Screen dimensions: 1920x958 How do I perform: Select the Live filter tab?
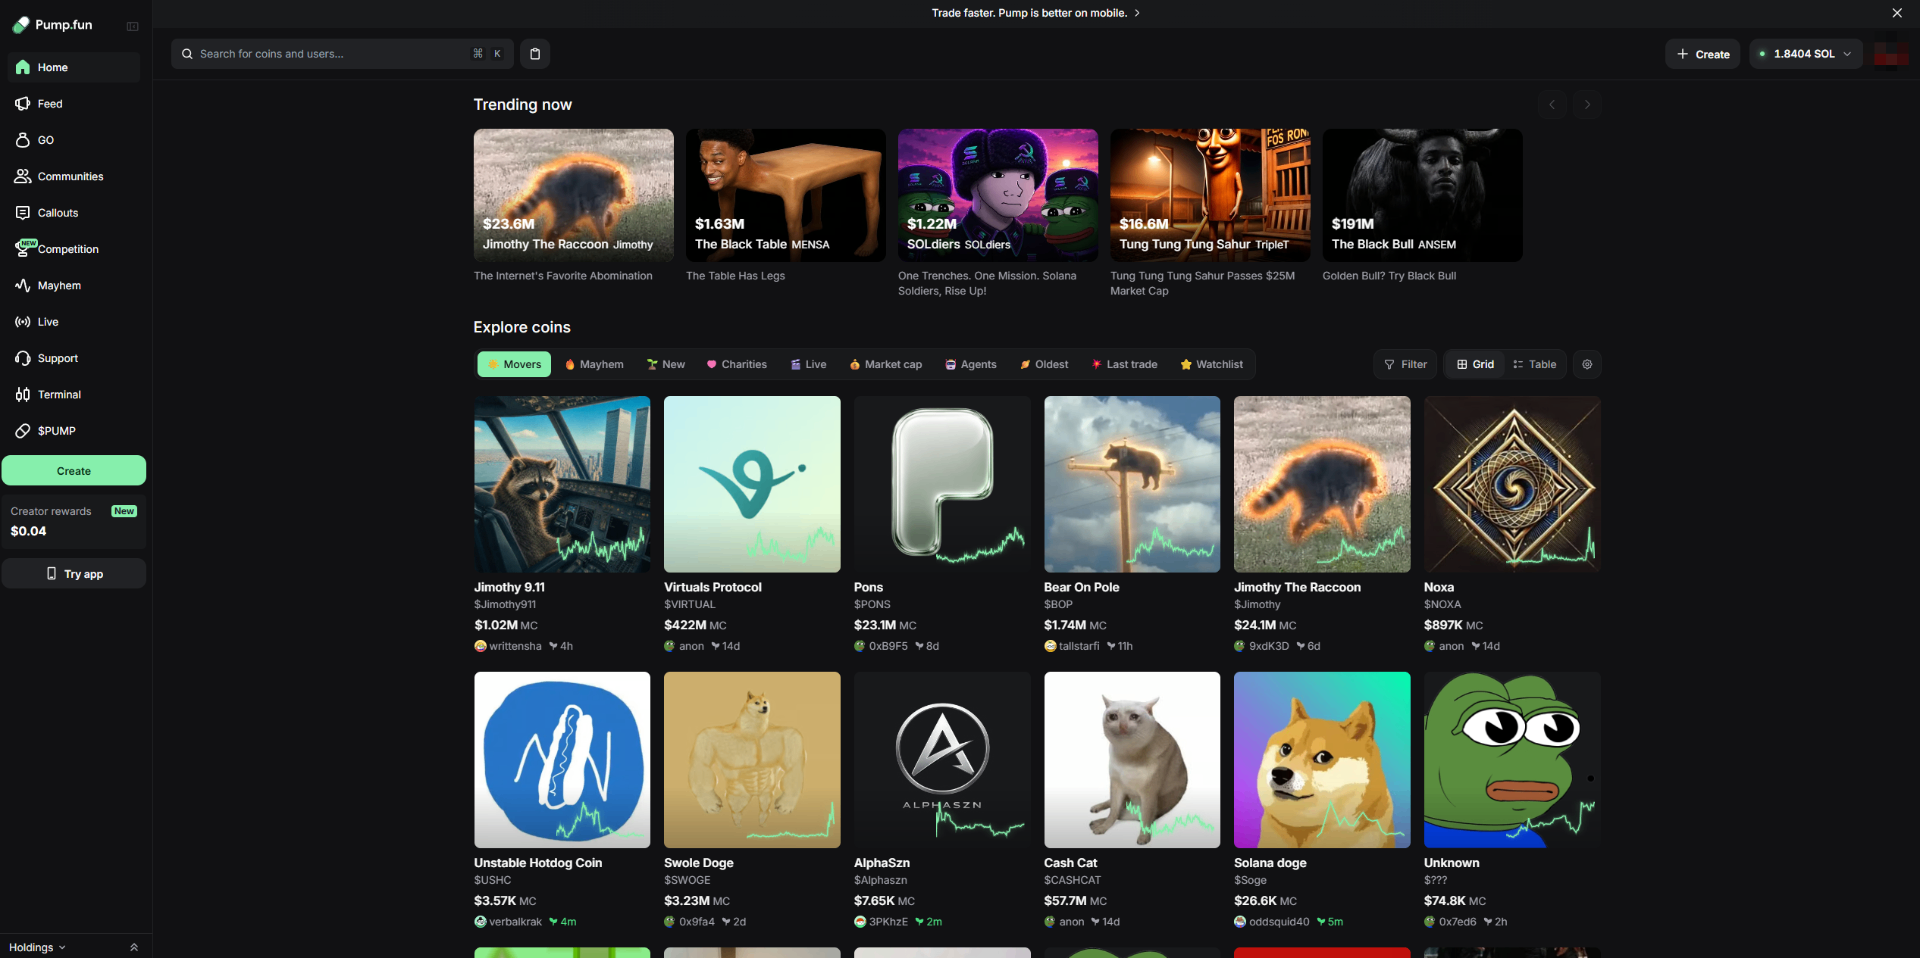click(x=808, y=364)
